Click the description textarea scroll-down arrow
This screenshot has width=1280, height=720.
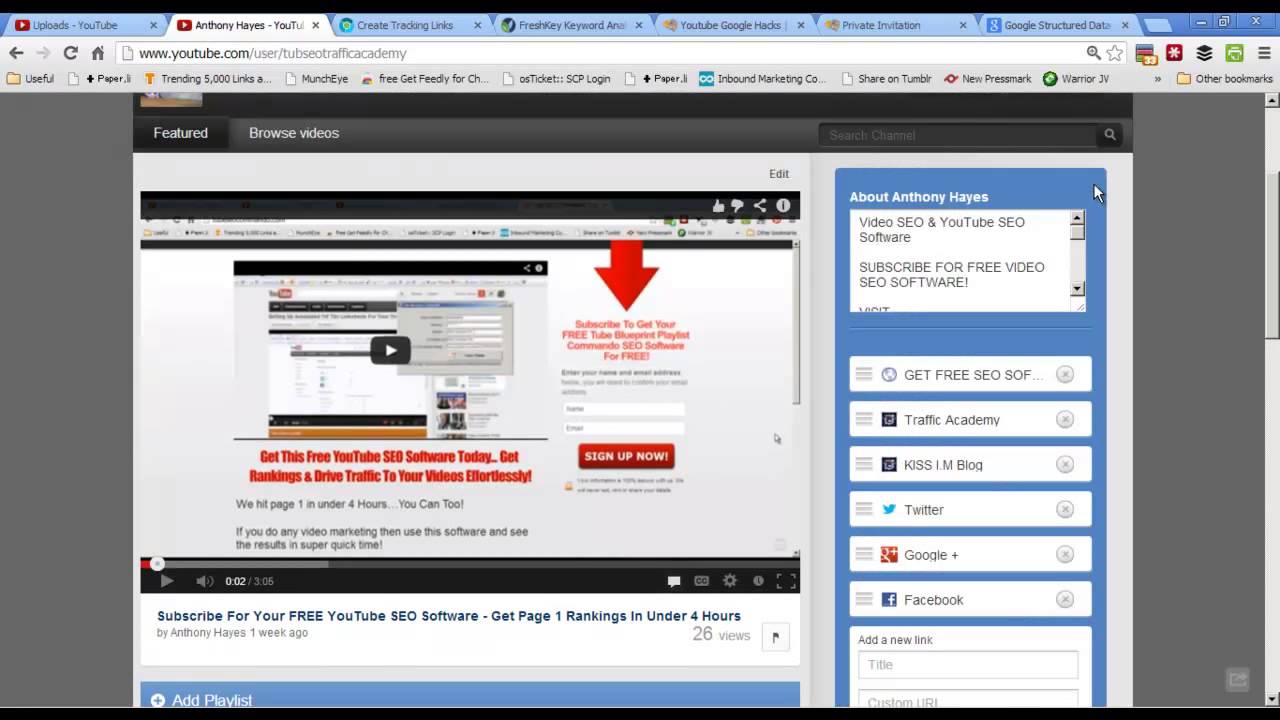click(1077, 289)
